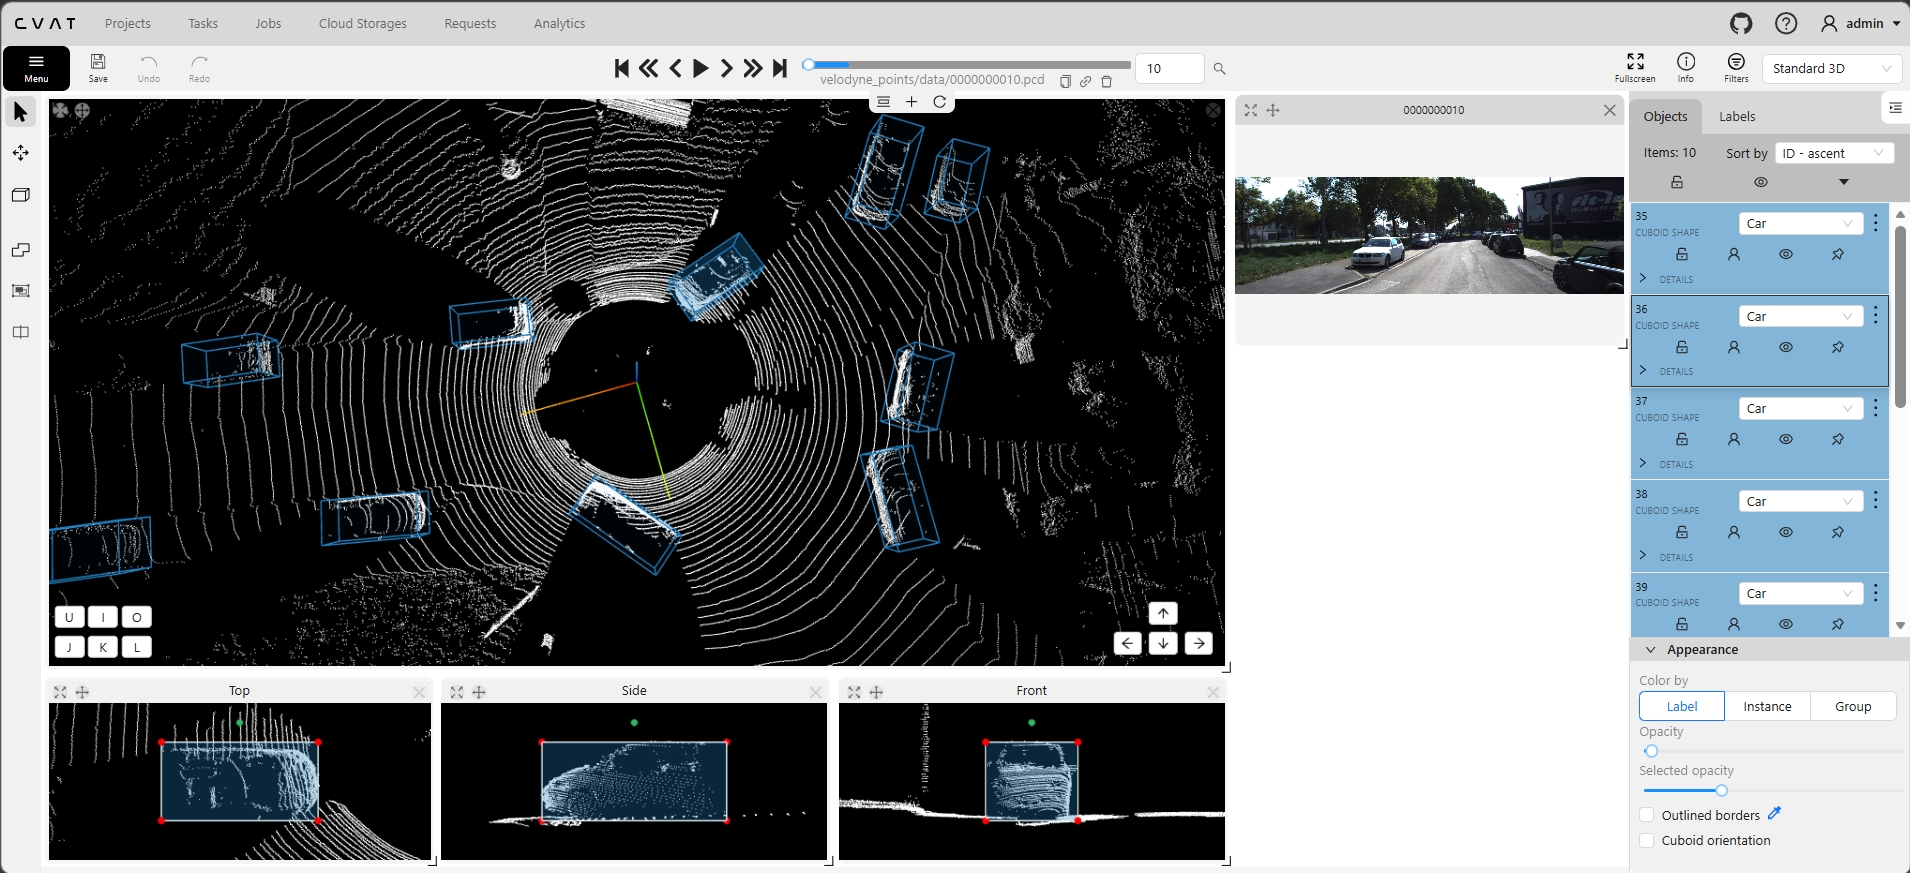Click the frame player slider

click(x=967, y=65)
